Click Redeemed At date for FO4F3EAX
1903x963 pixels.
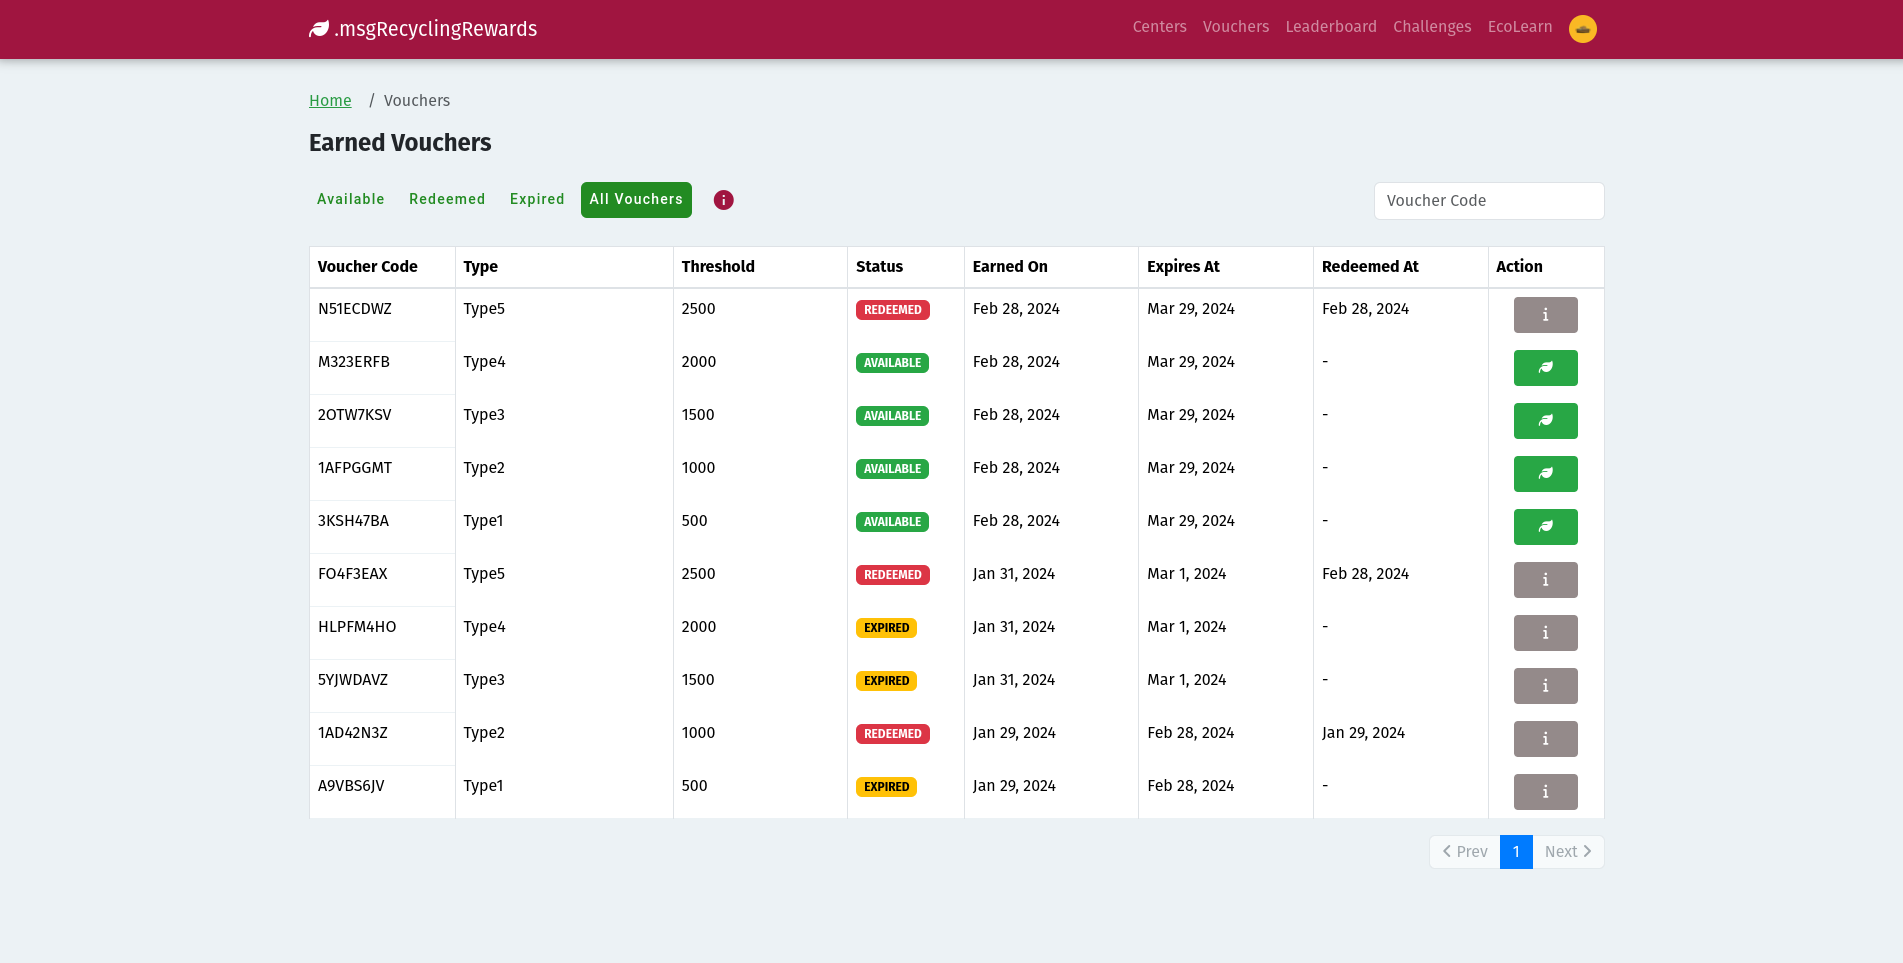tap(1365, 574)
